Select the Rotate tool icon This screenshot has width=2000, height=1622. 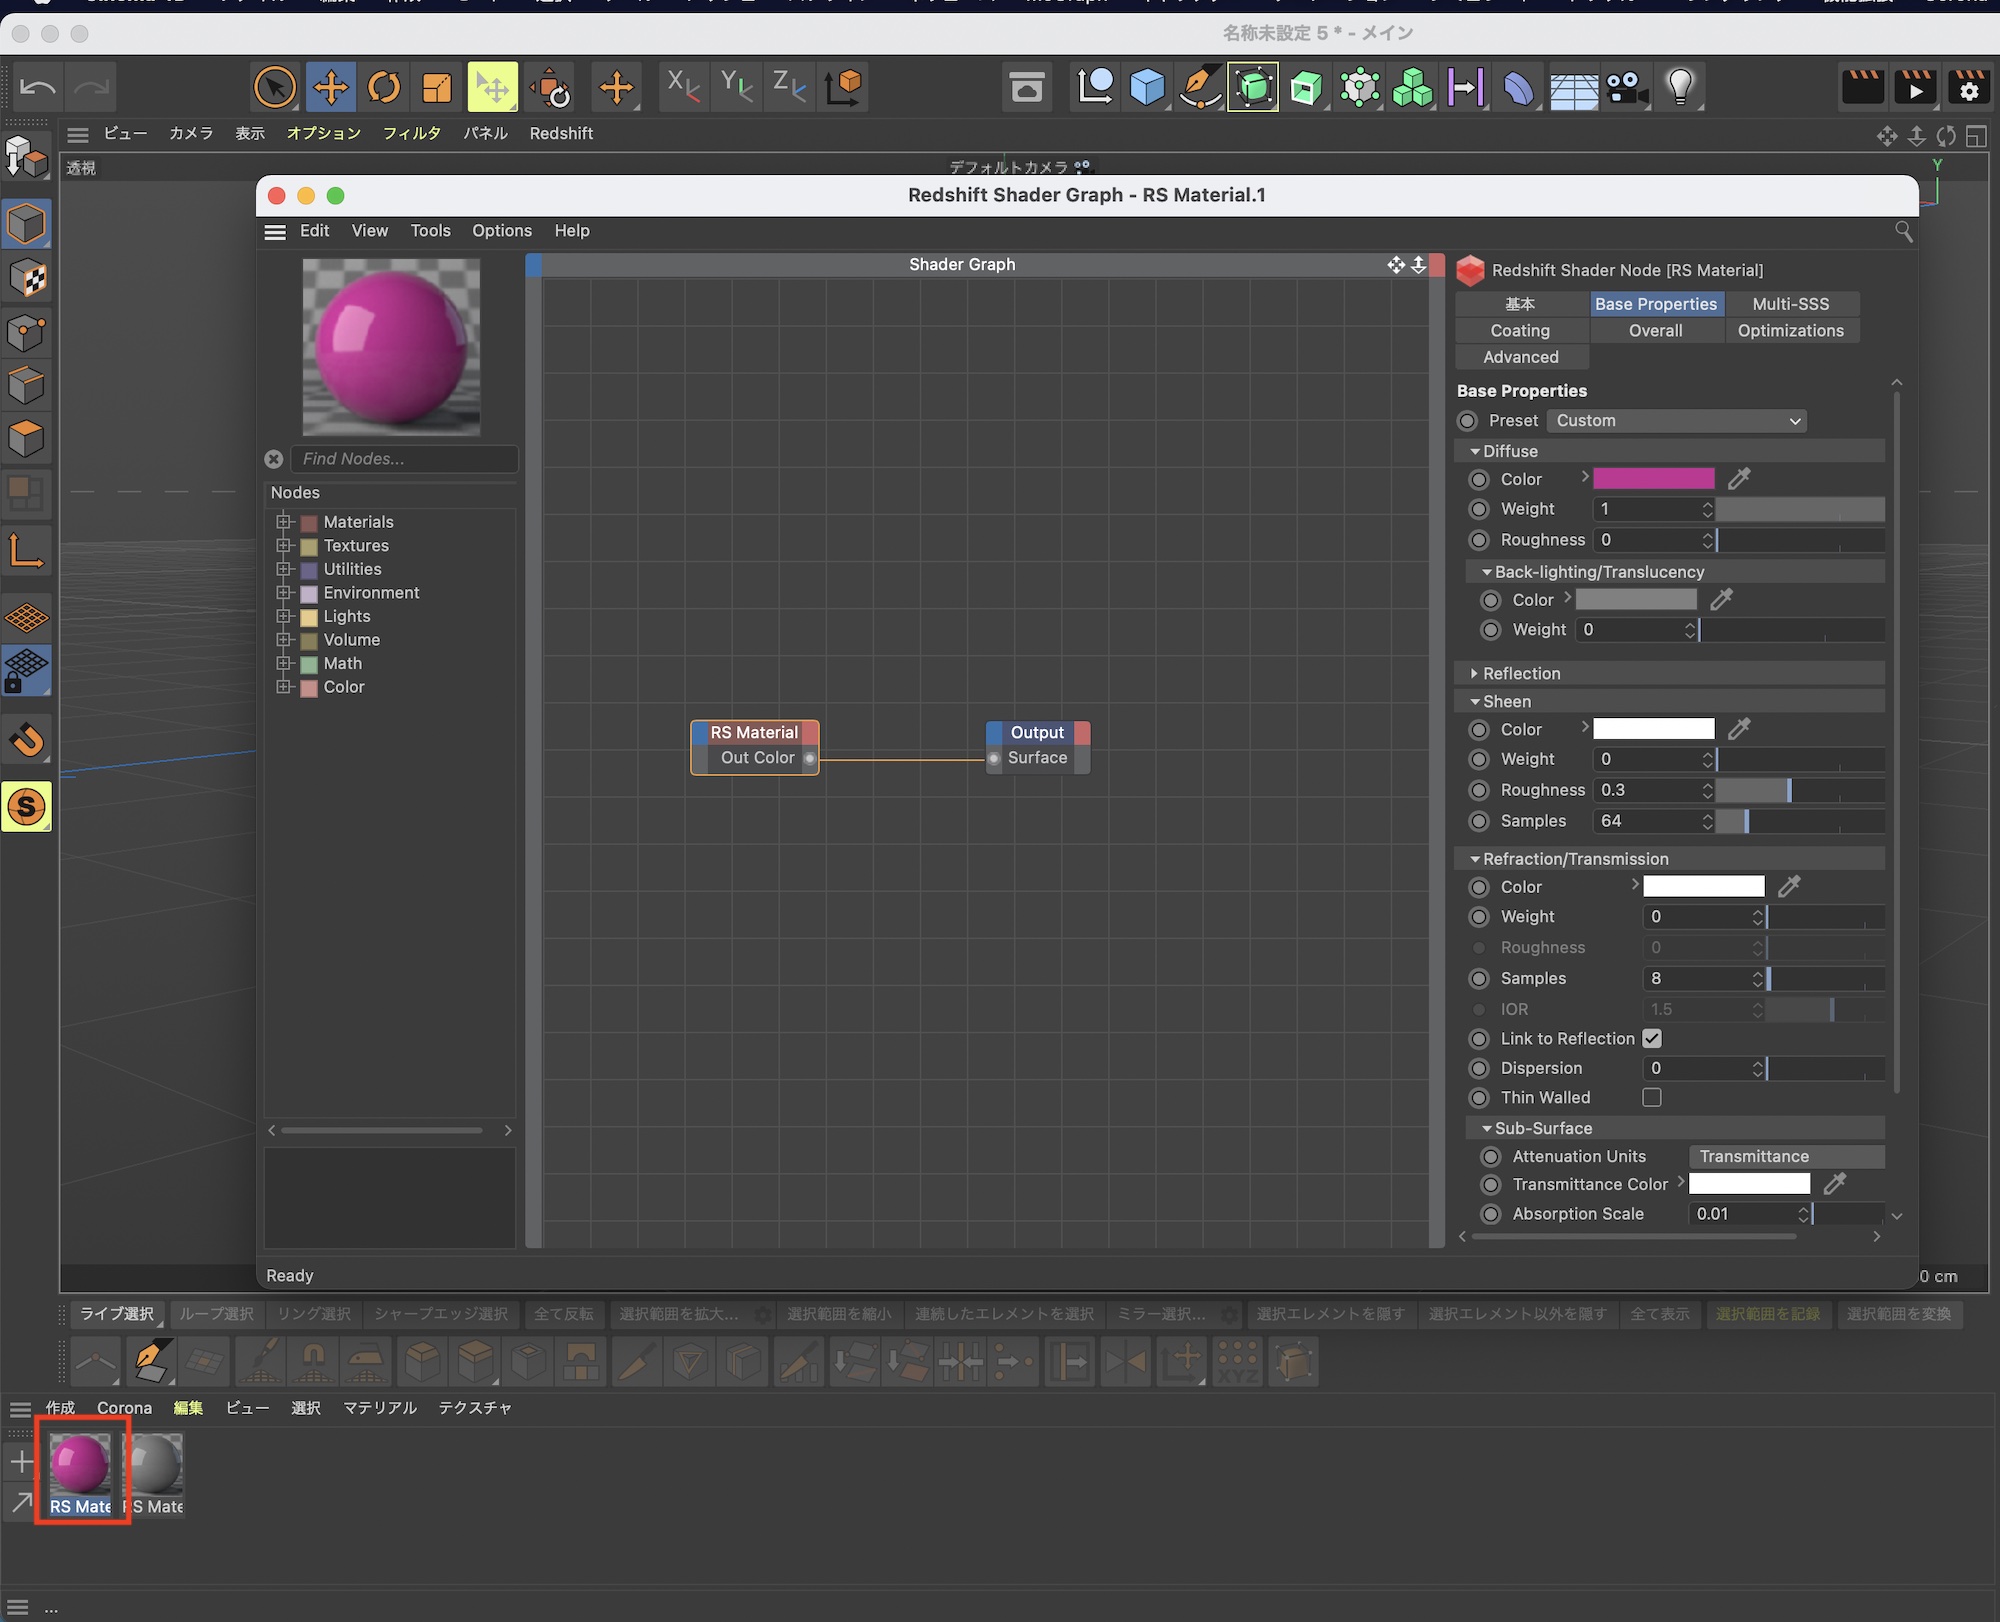click(384, 88)
